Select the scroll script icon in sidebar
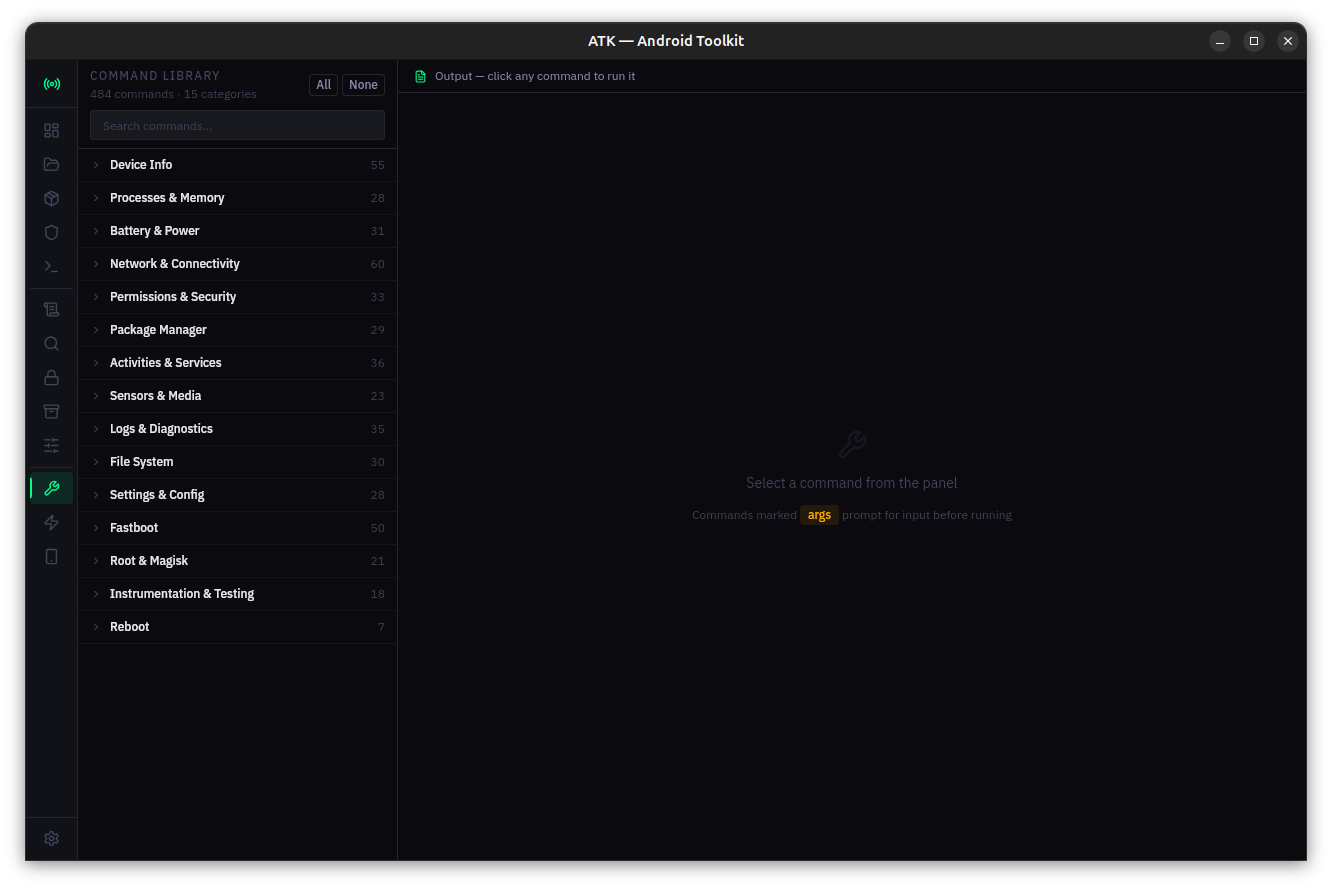Screen dimensions: 1332x889 click(52, 310)
